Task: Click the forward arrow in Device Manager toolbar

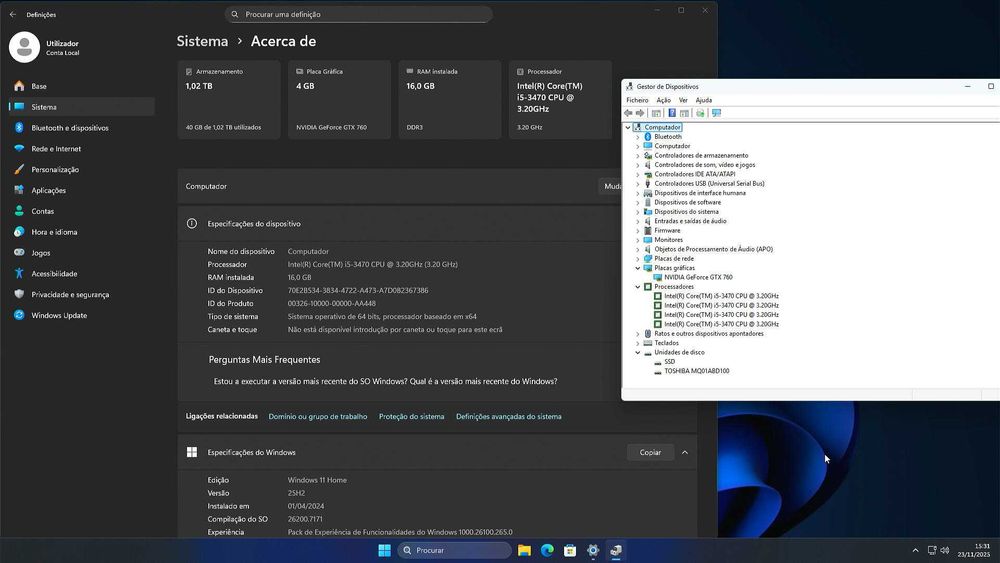Action: (x=640, y=113)
